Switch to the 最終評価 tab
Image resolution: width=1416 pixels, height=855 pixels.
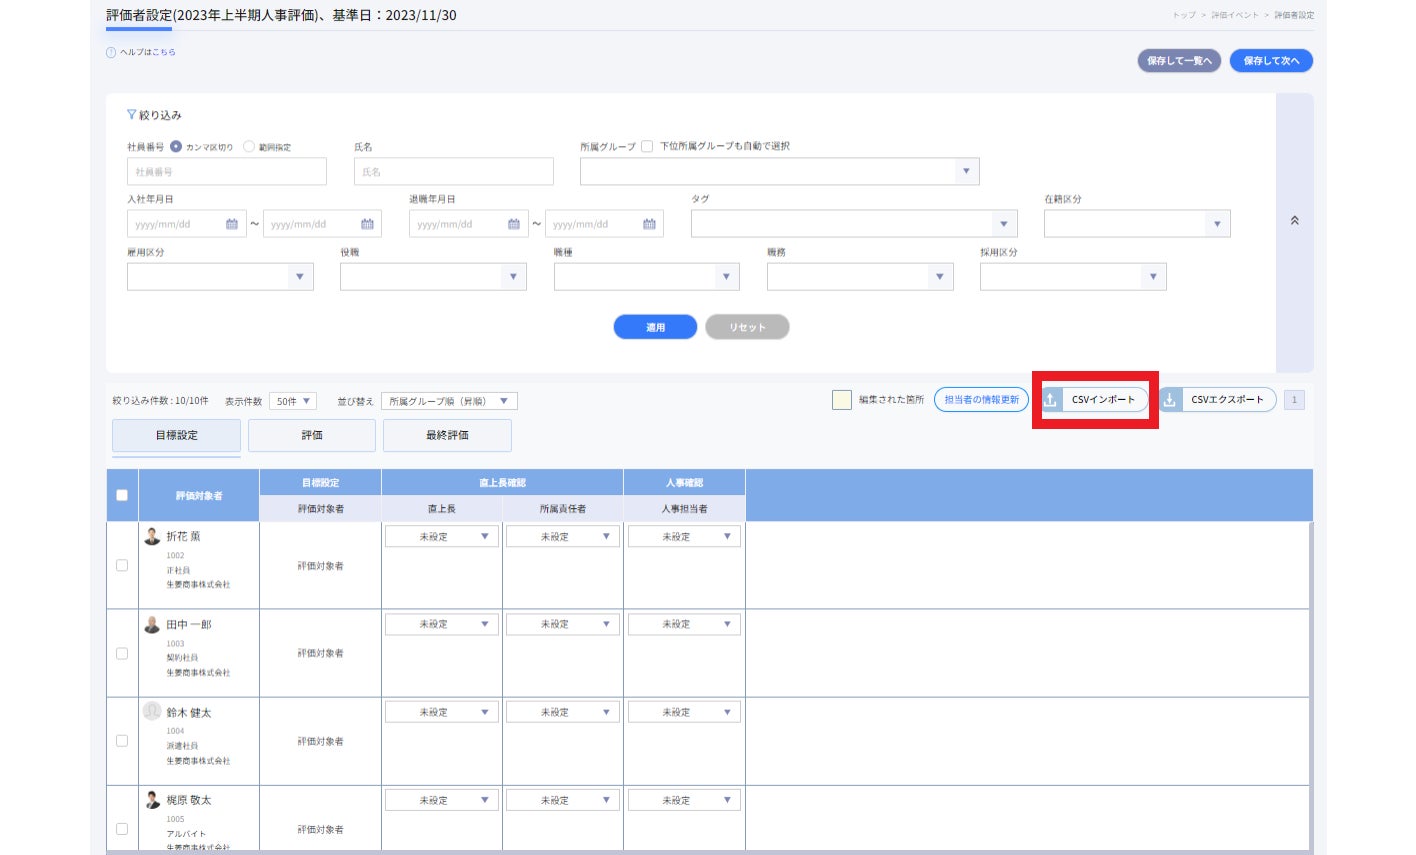click(447, 435)
